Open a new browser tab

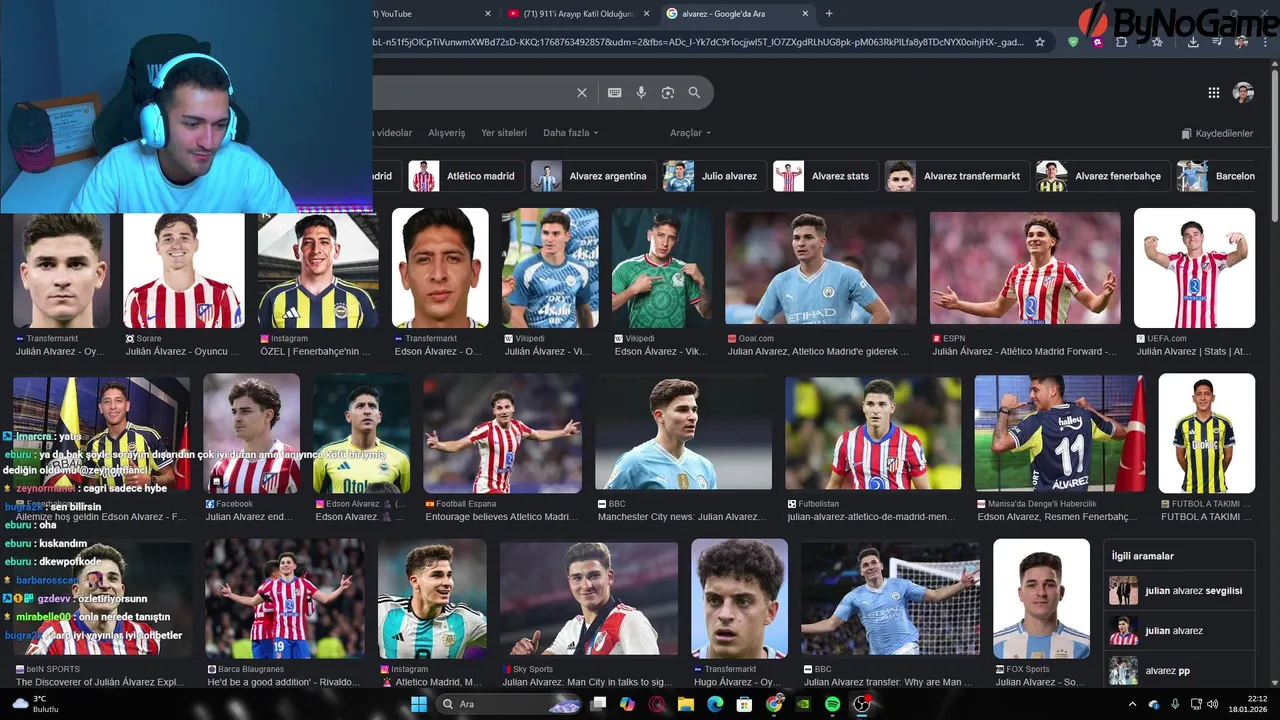tap(829, 14)
